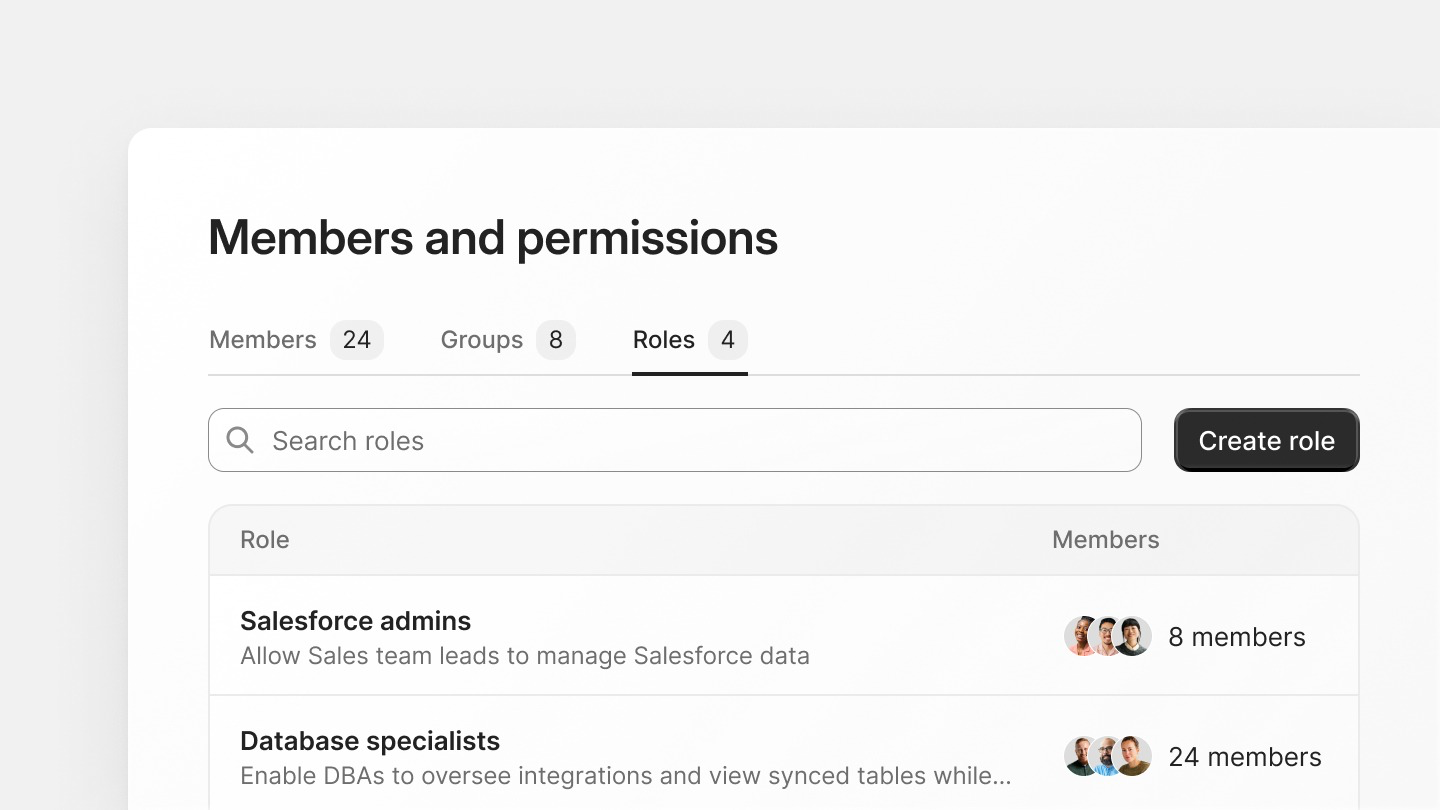
Task: Click the search magnifier icon
Action: (x=240, y=440)
